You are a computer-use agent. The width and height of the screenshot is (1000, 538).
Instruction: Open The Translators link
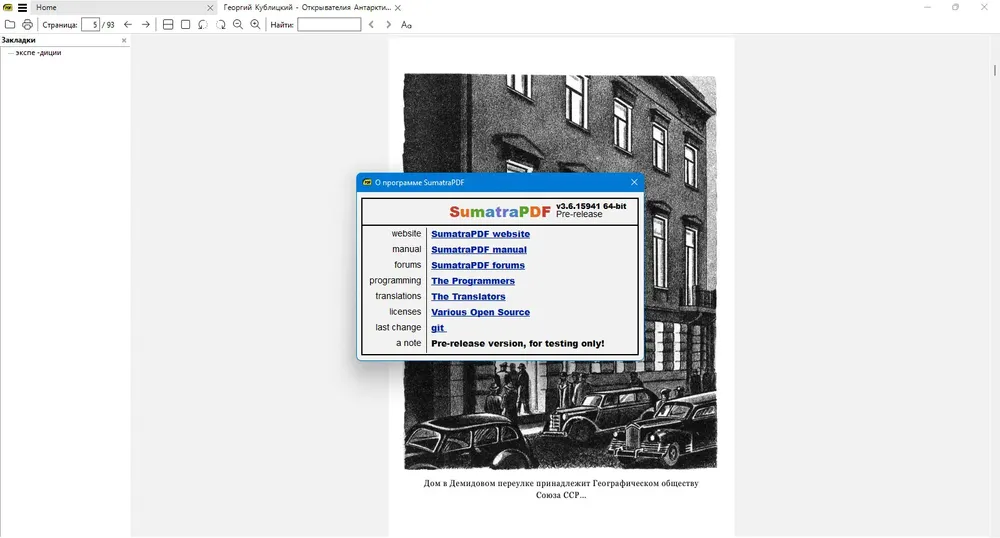click(x=468, y=296)
